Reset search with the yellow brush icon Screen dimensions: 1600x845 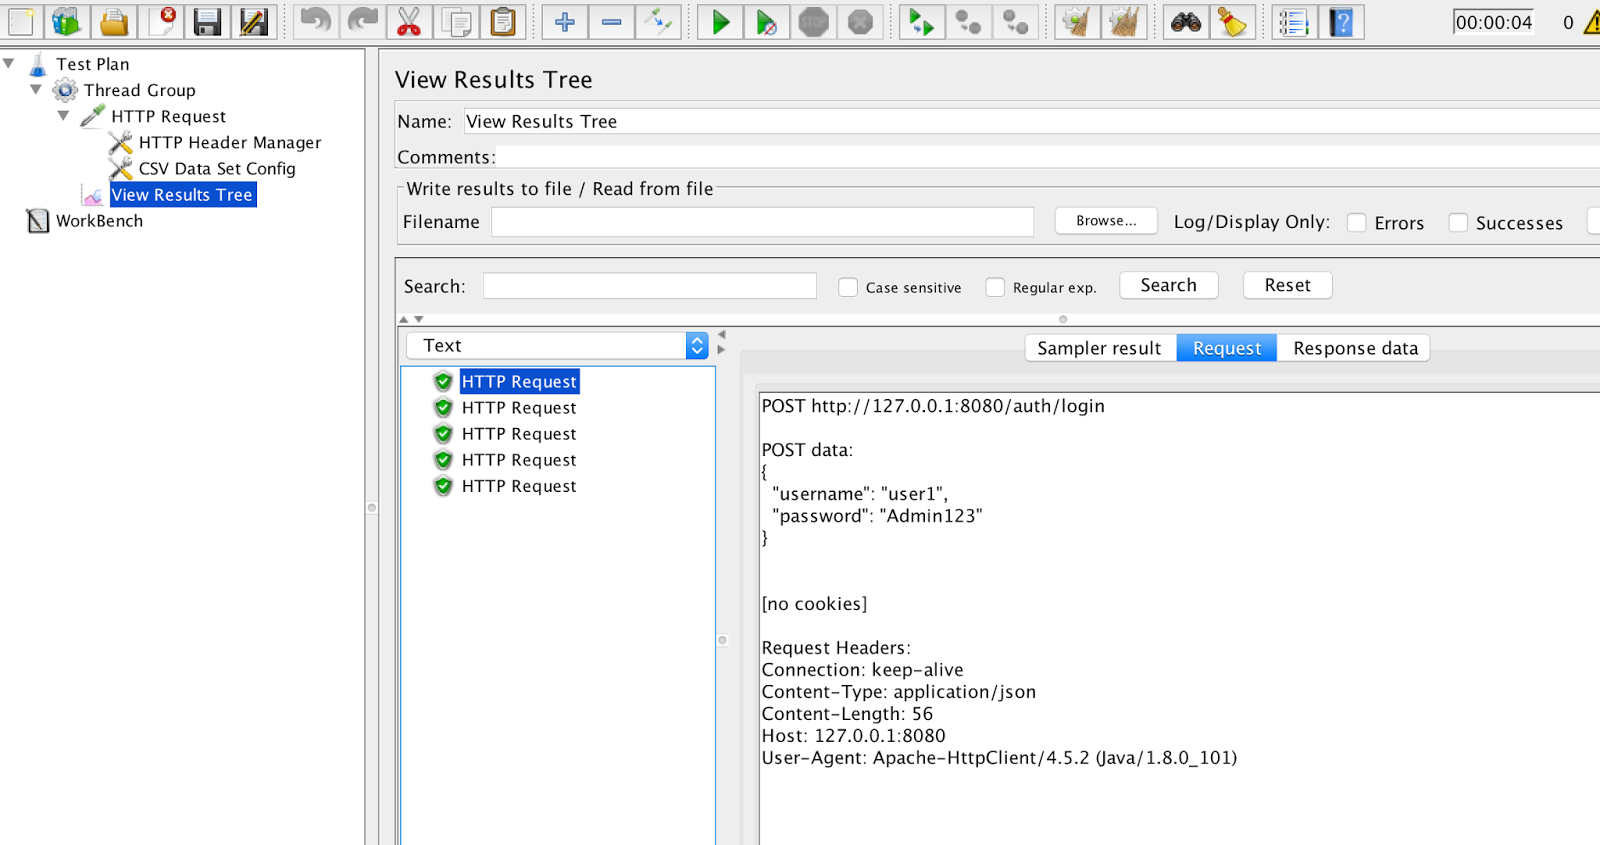click(1233, 21)
